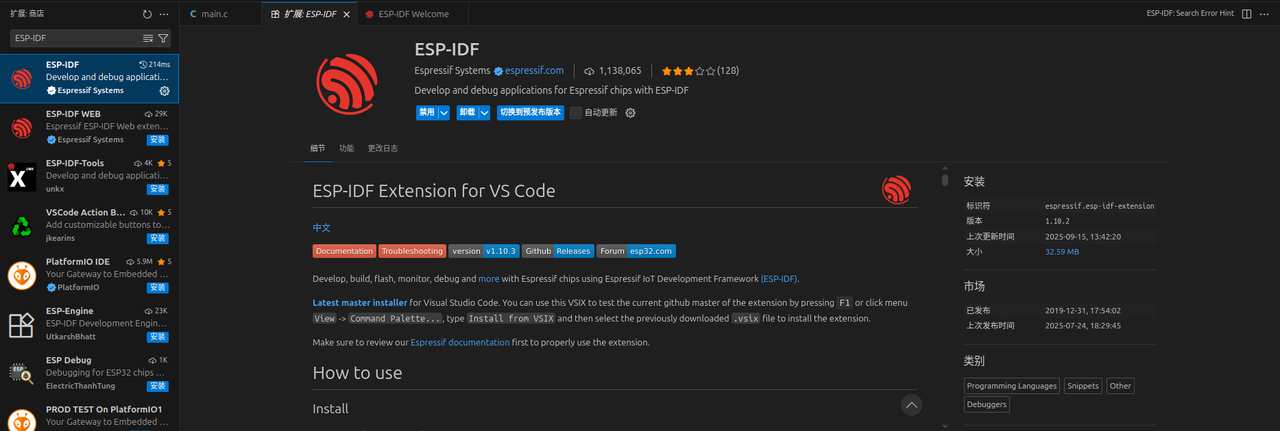Install the ESP-Engine extension
The height and width of the screenshot is (431, 1280).
(158, 336)
